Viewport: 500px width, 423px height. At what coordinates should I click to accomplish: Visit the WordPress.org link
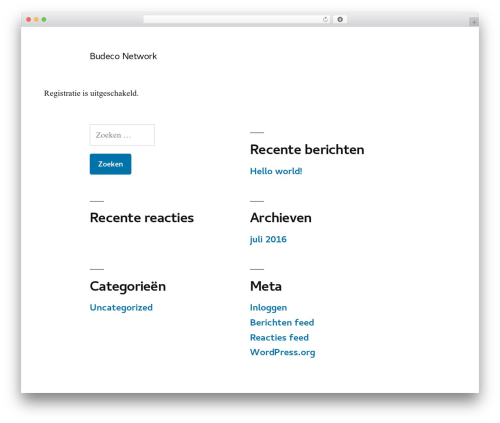[282, 352]
